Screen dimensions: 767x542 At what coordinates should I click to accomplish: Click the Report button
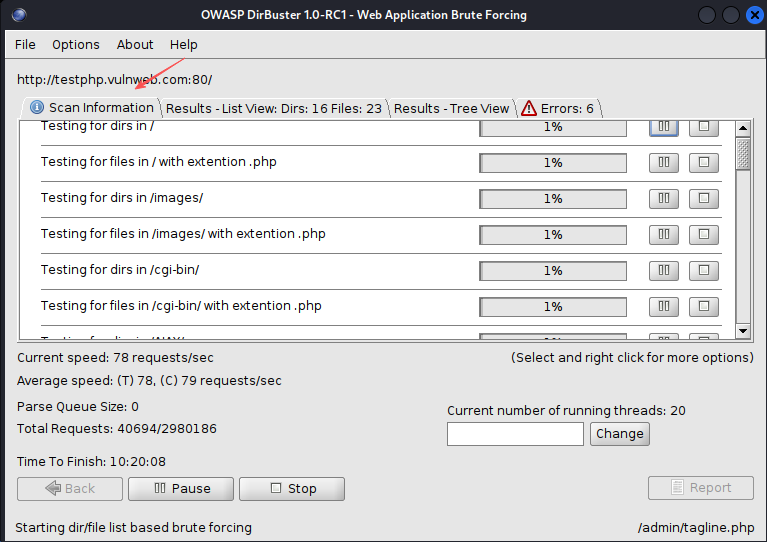(700, 488)
